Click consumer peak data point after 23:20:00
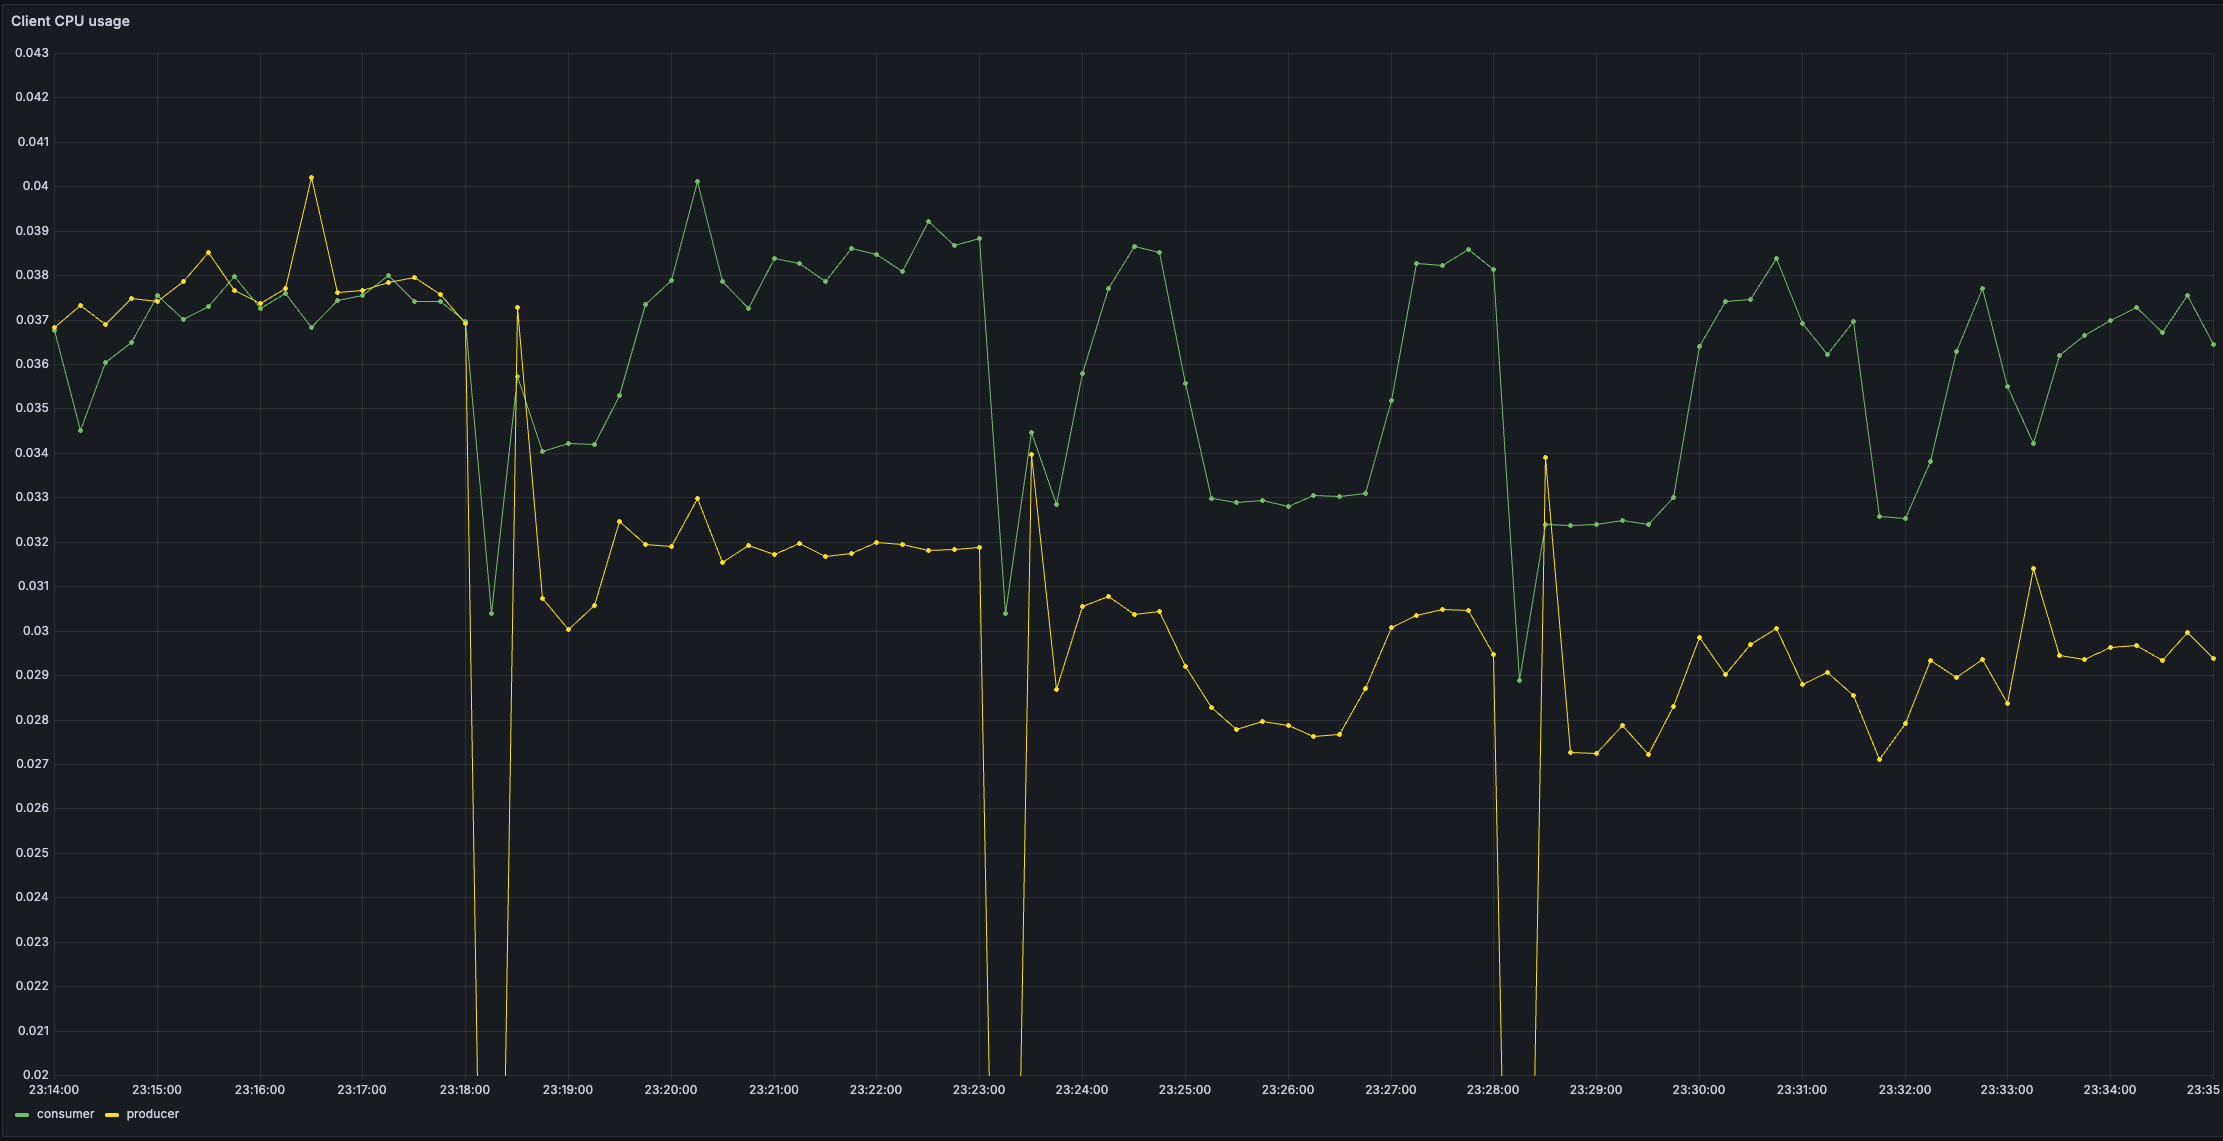The image size is (2223, 1141). 697,182
